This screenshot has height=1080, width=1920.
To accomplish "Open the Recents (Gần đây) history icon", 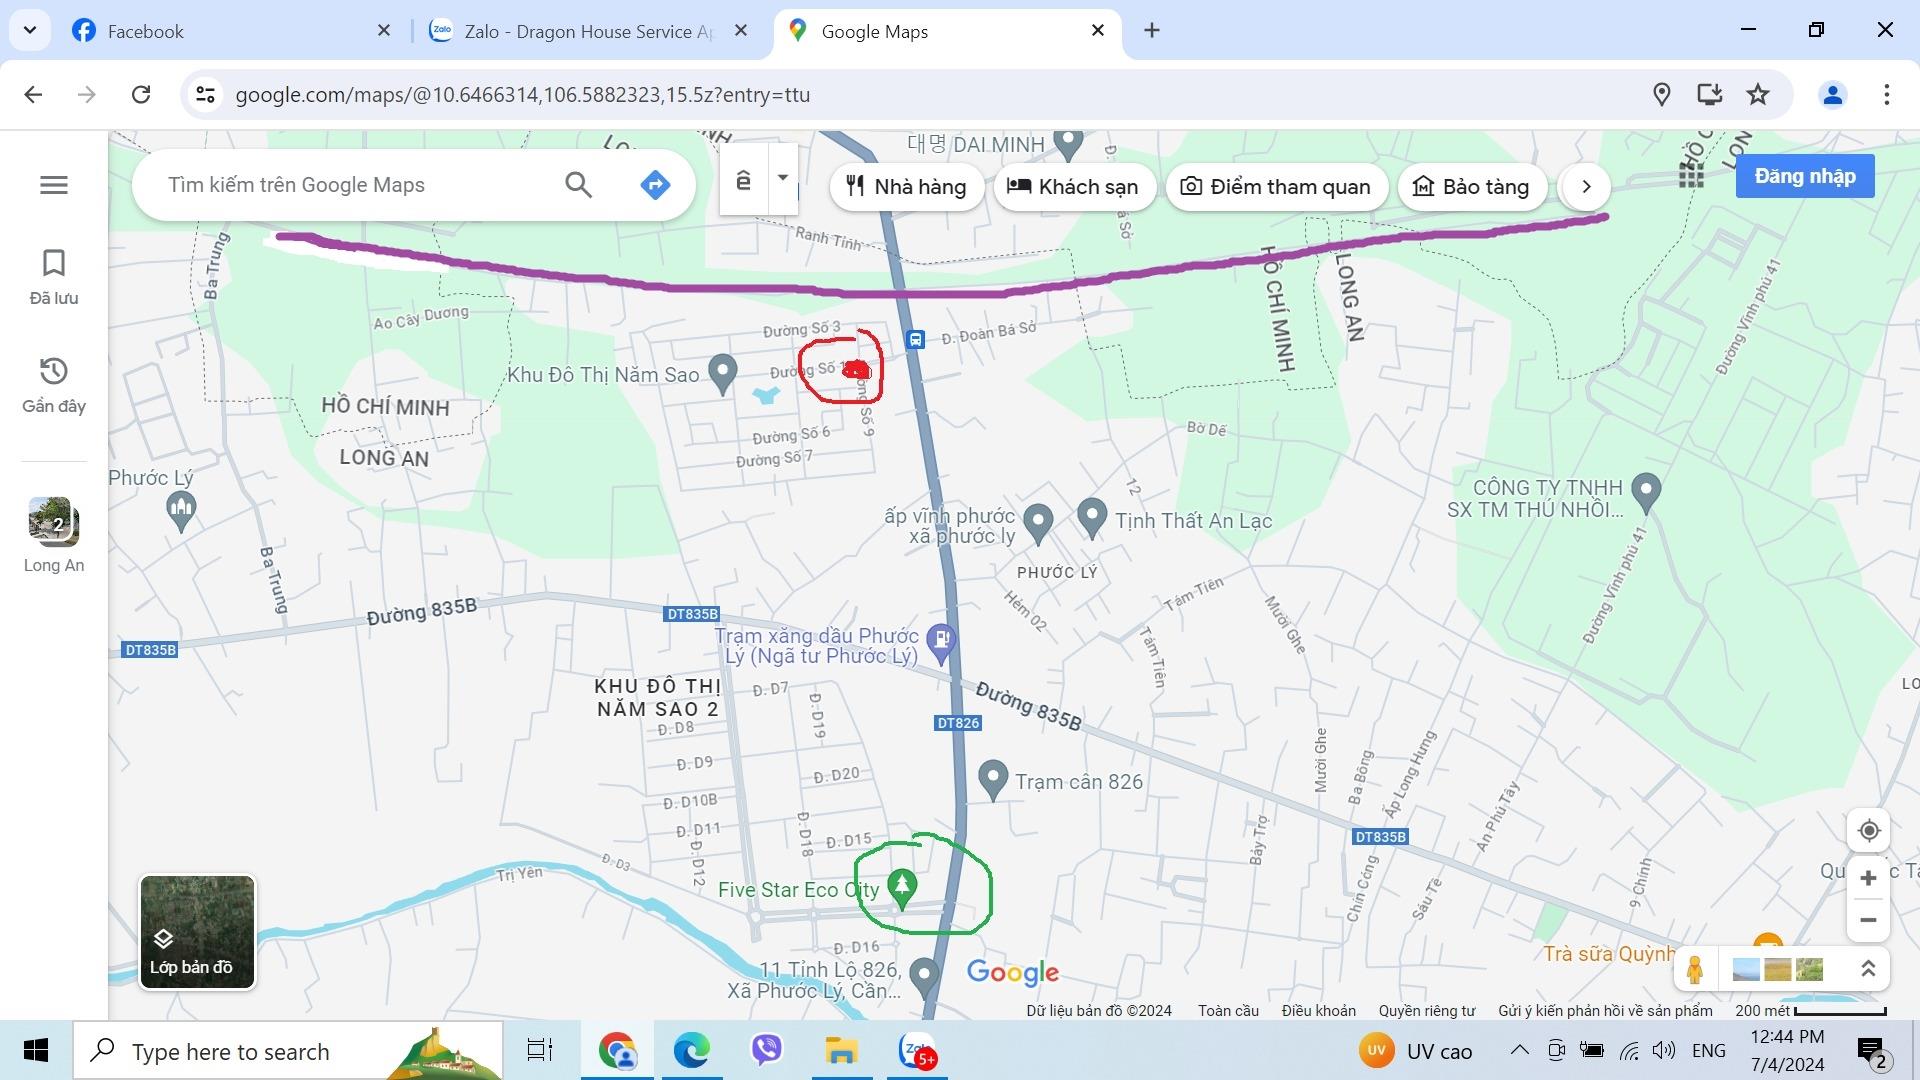I will 54,372.
